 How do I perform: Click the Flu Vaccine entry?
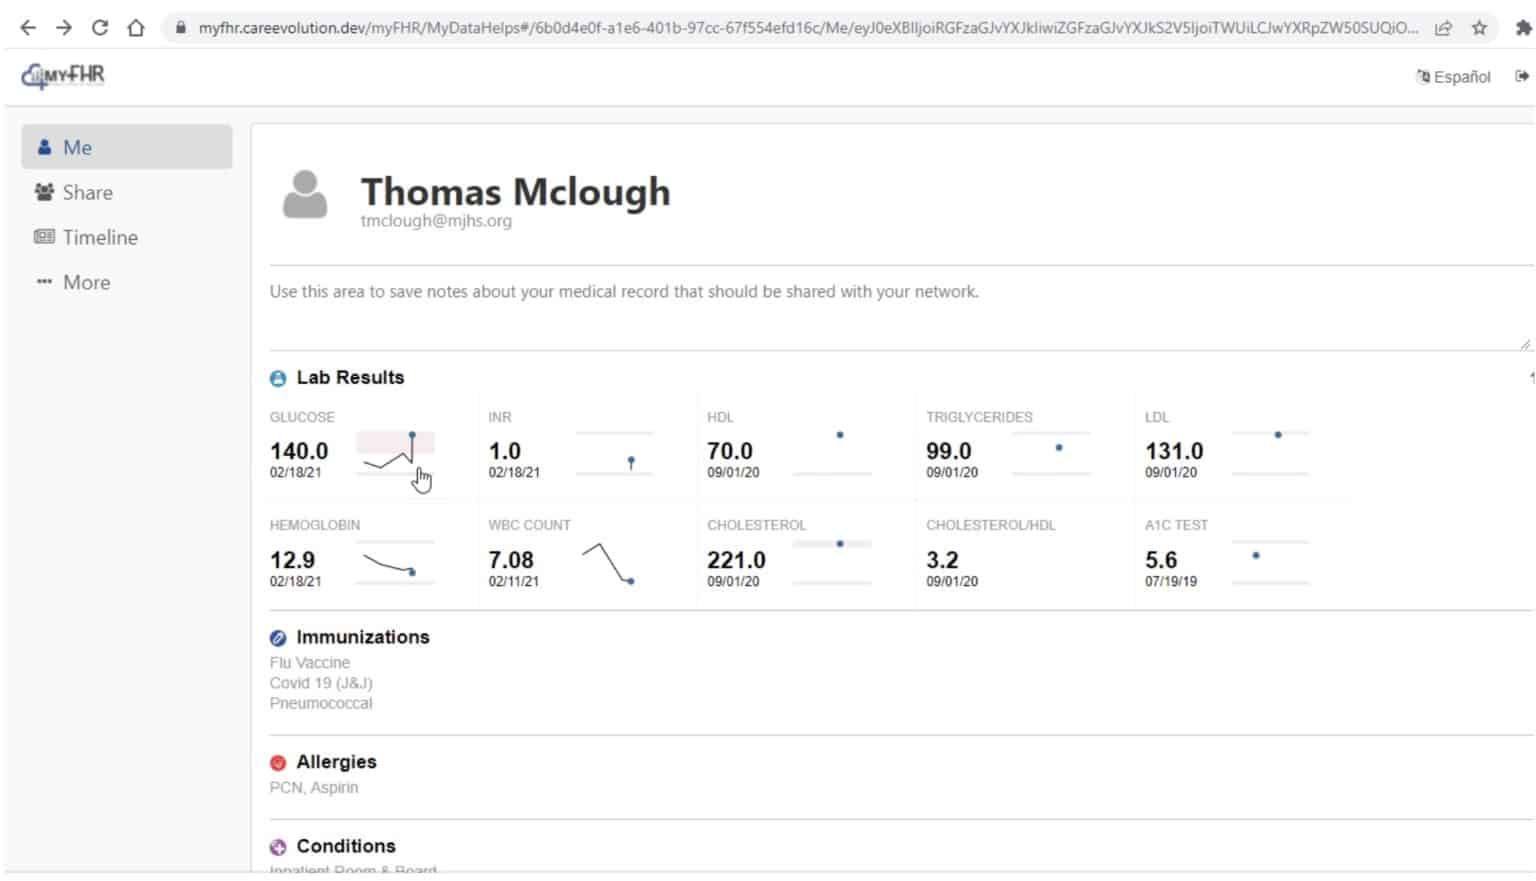(x=309, y=662)
